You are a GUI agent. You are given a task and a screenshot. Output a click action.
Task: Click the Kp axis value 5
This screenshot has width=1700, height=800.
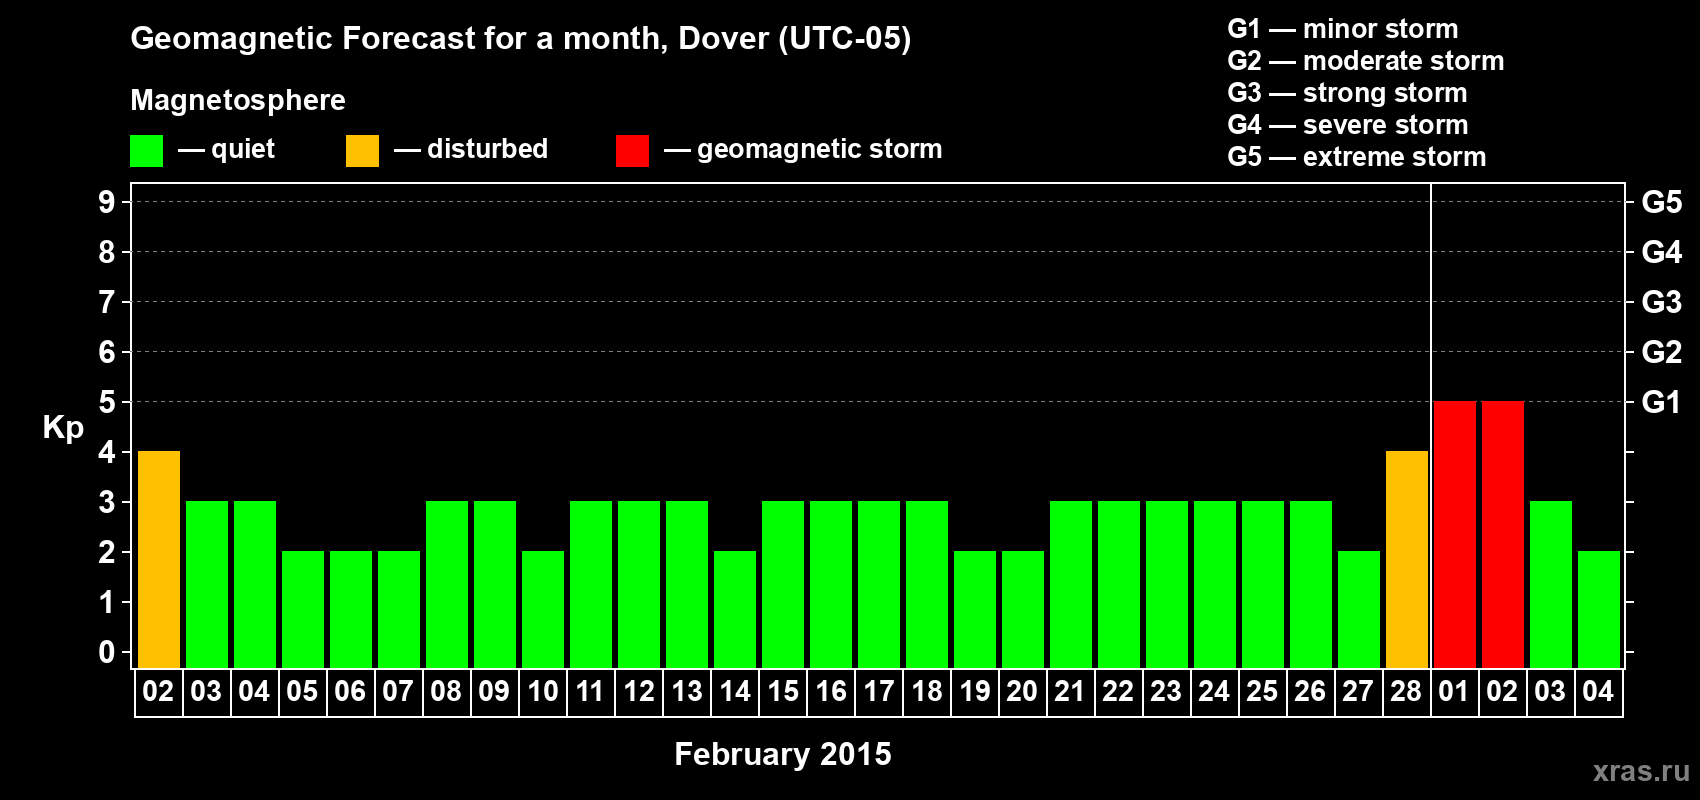pos(107,402)
